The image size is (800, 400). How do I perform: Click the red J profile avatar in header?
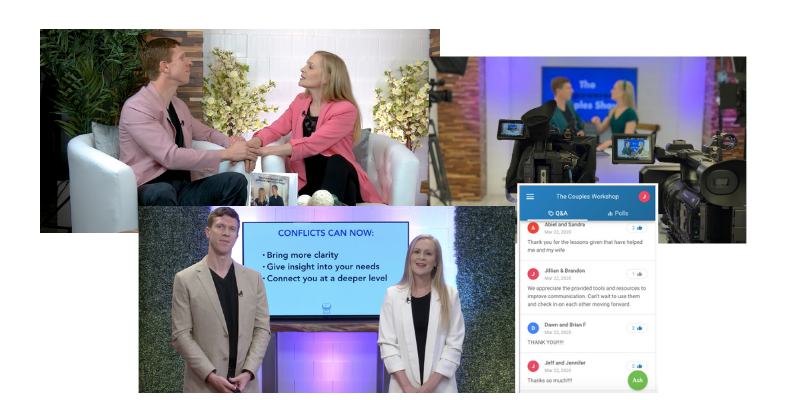click(x=644, y=197)
